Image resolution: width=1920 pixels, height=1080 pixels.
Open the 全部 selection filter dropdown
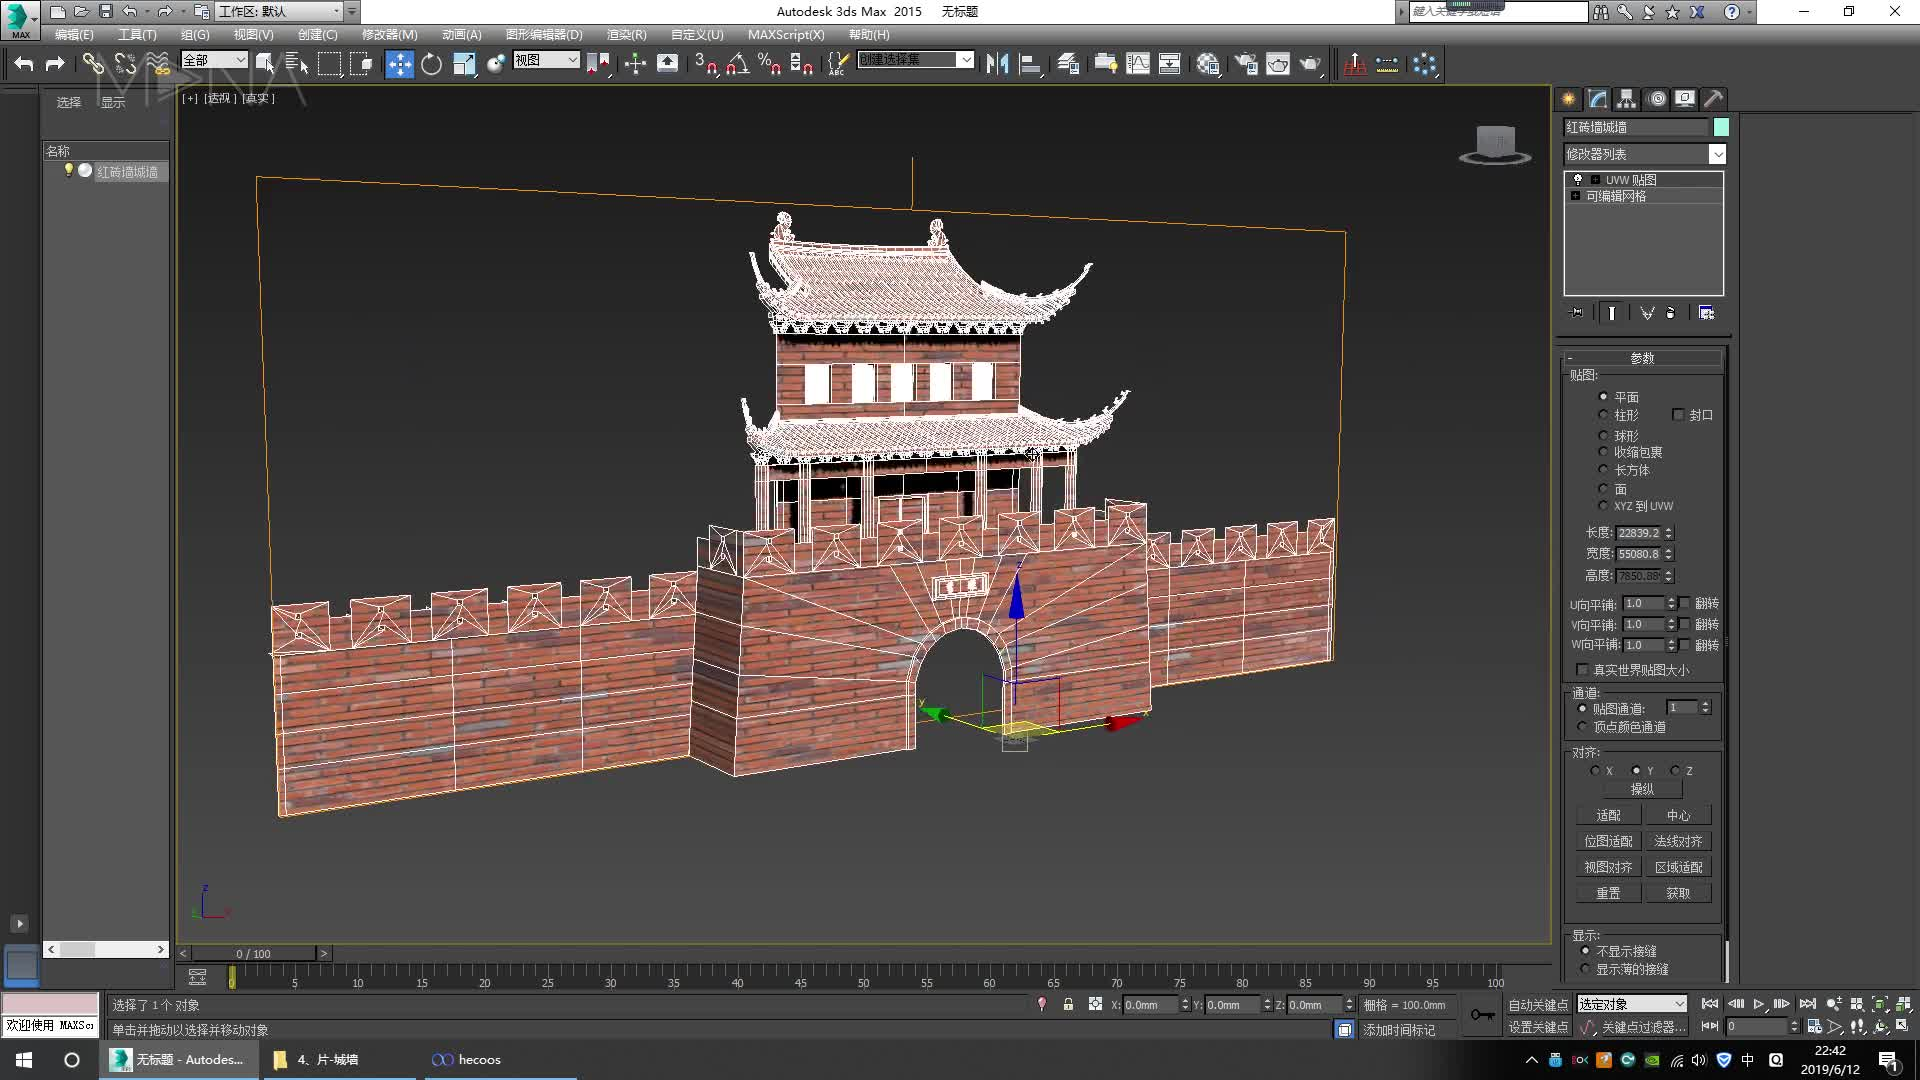214,60
